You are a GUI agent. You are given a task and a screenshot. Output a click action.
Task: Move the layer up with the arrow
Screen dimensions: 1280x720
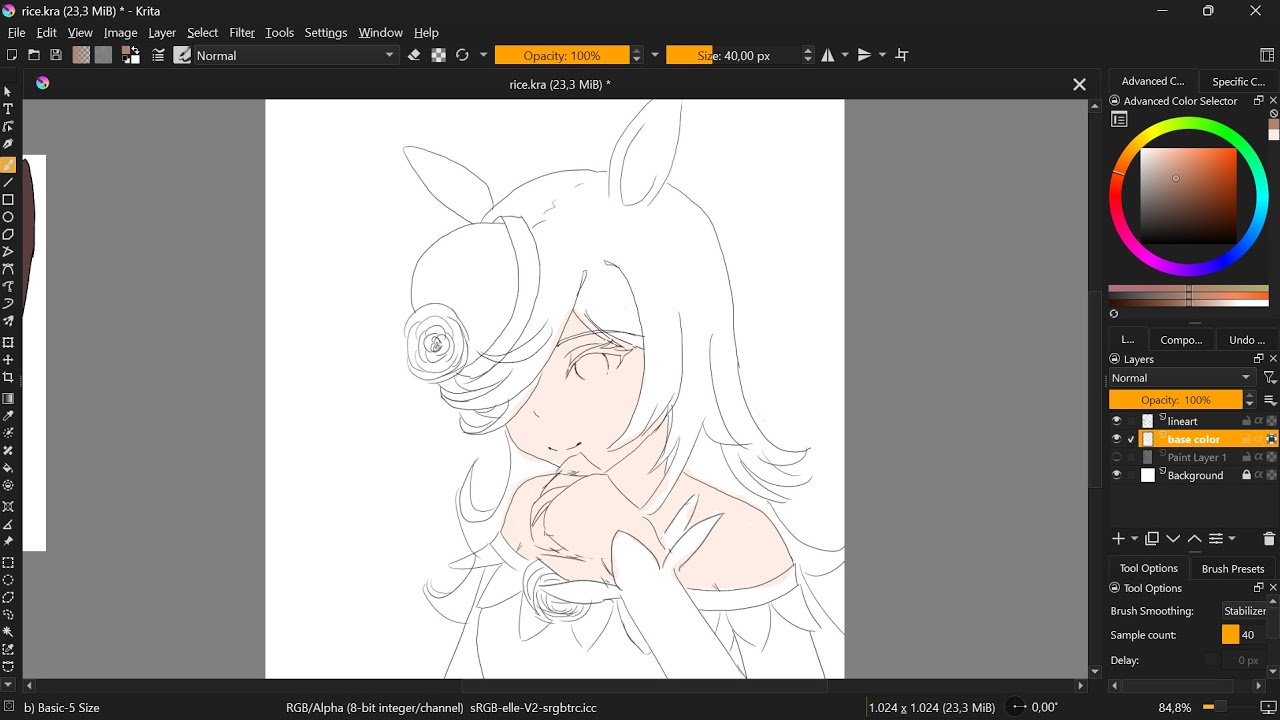(x=1194, y=539)
